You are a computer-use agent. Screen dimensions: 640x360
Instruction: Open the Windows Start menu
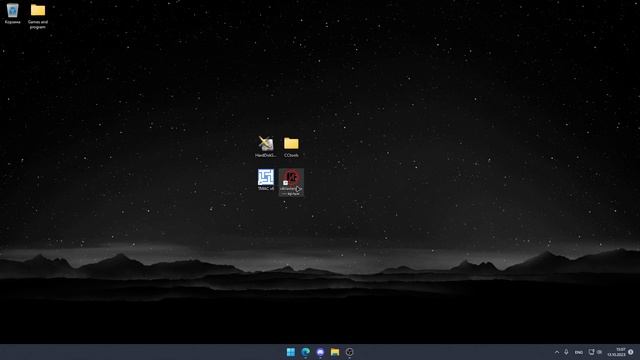pyautogui.click(x=291, y=352)
